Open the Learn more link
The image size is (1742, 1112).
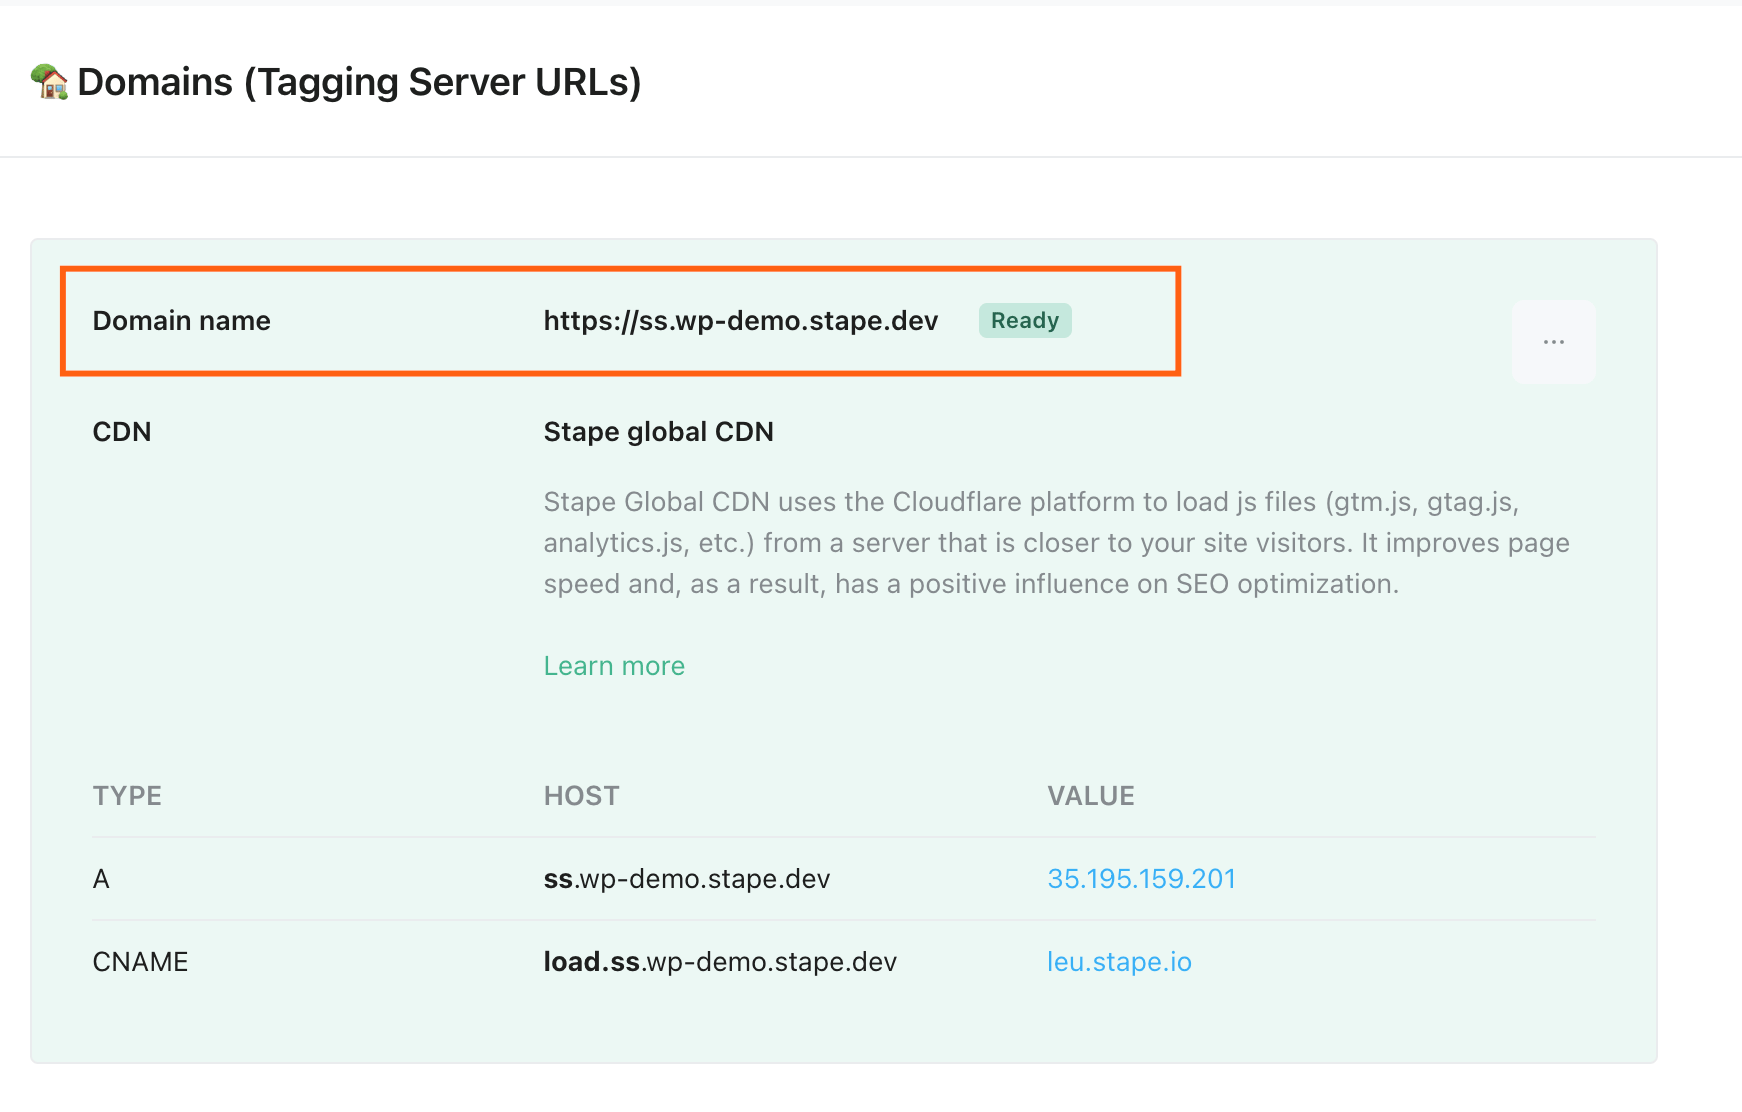[614, 666]
